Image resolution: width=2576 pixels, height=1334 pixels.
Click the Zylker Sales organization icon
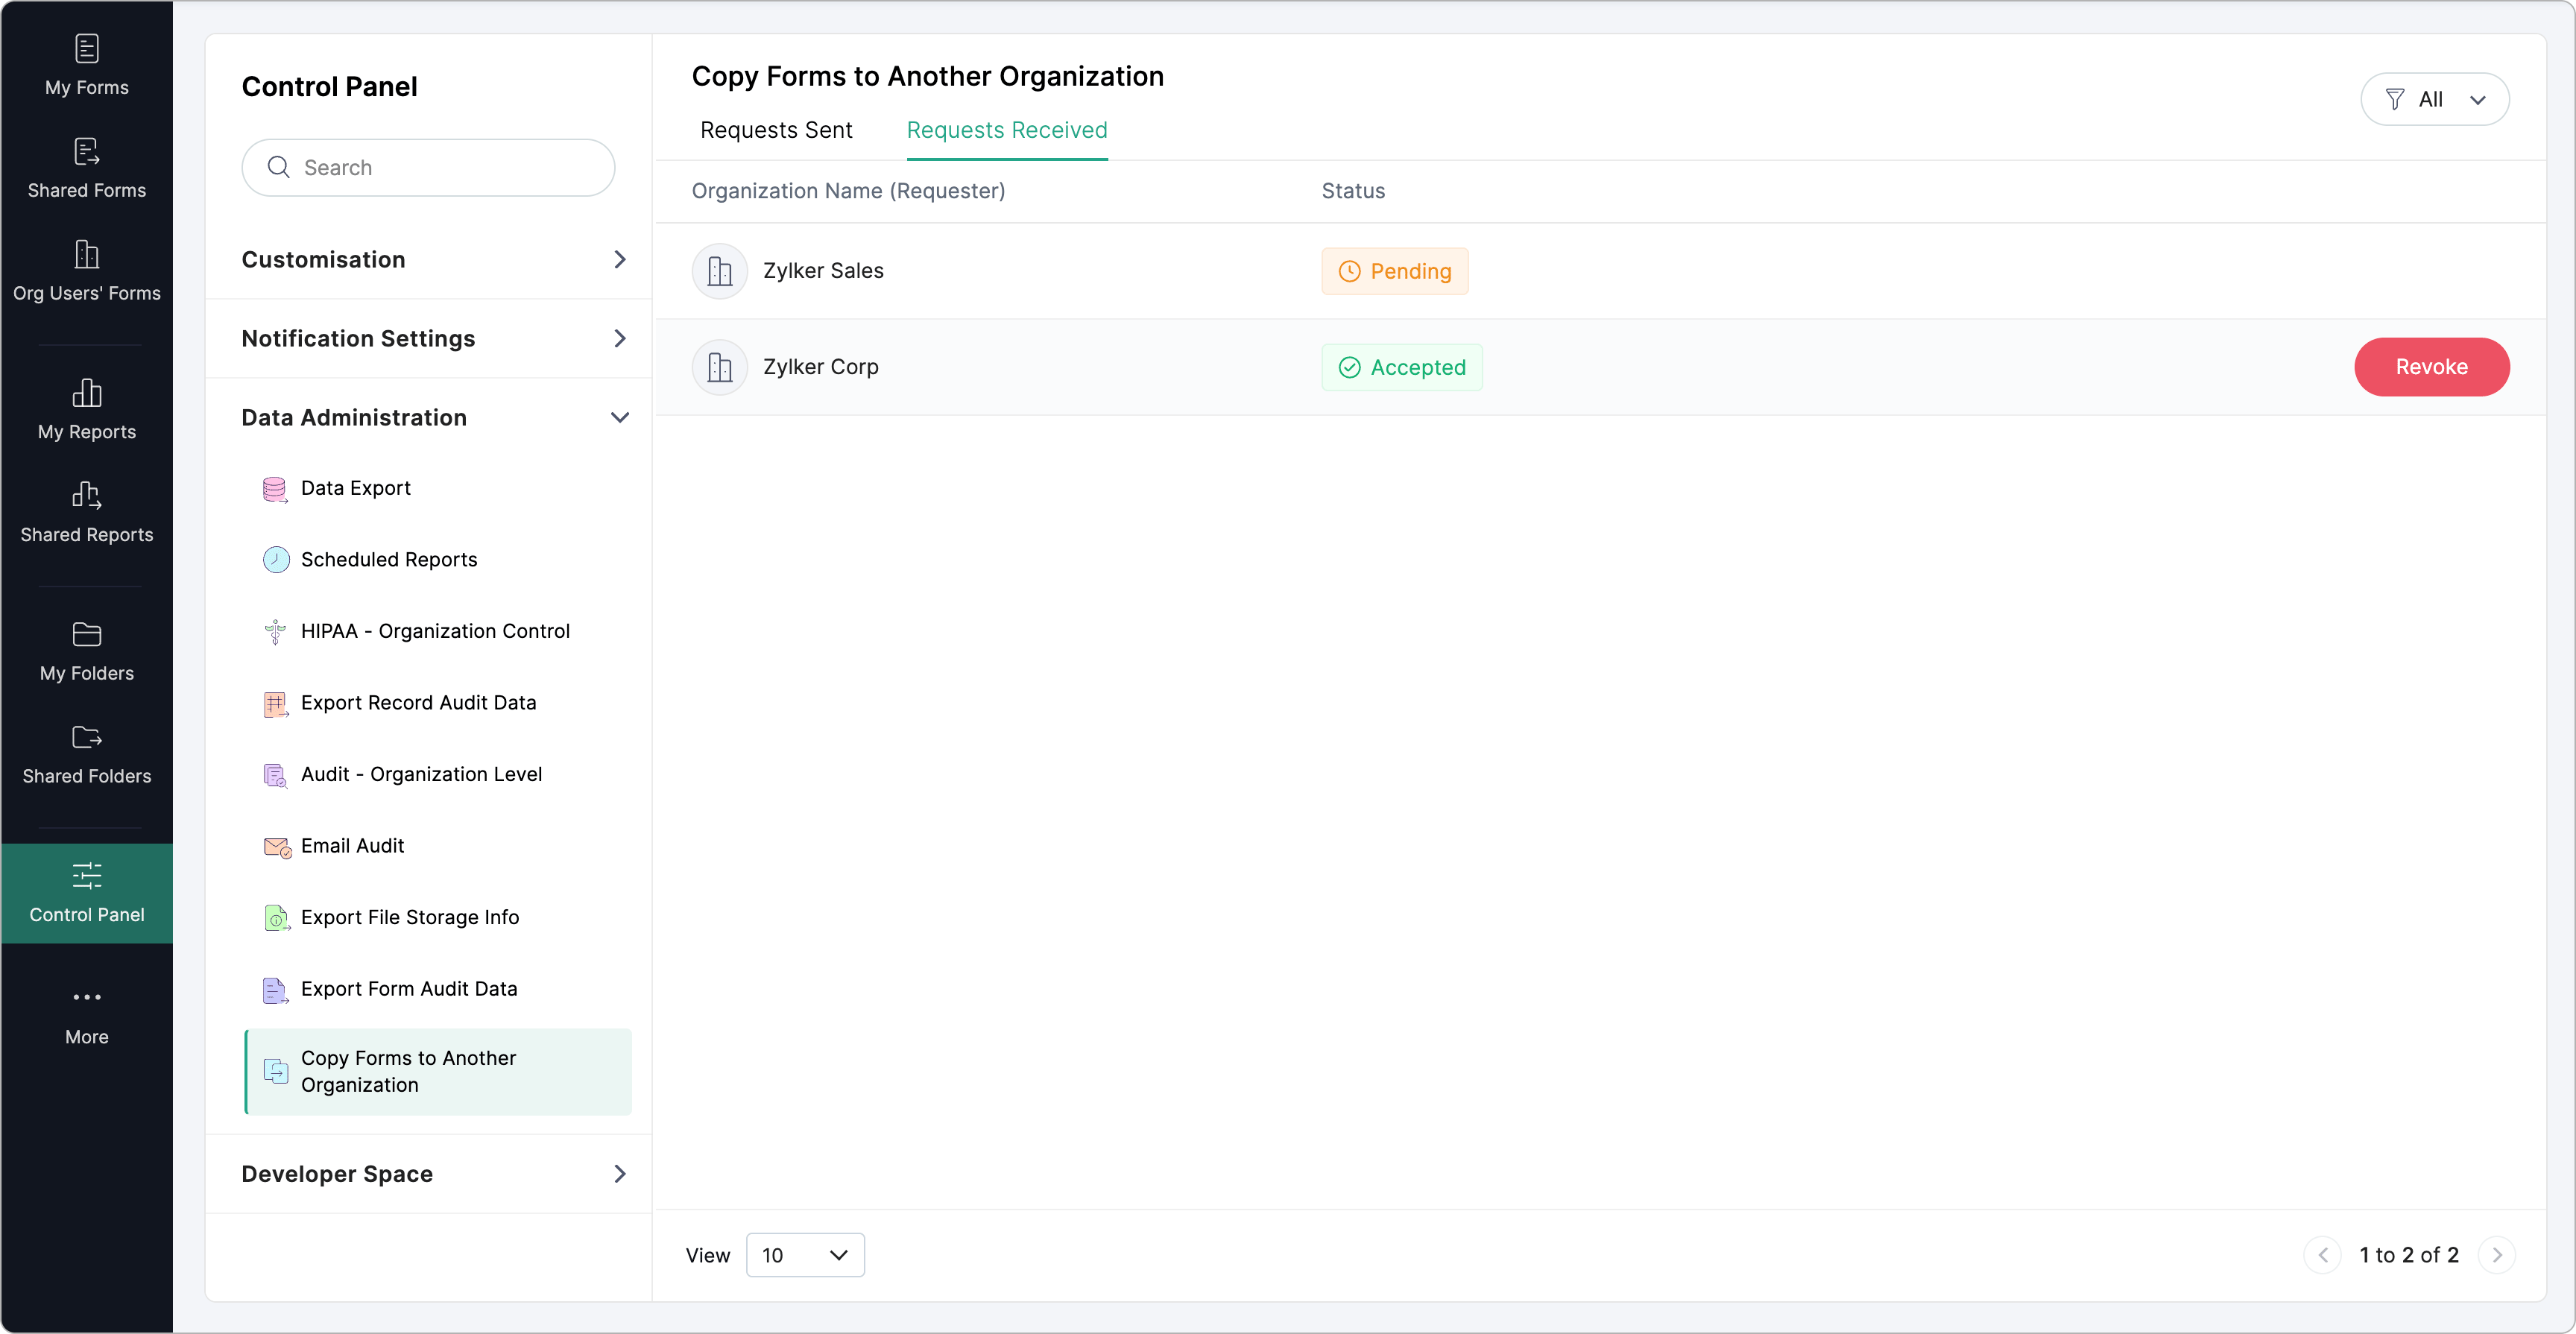pos(719,271)
